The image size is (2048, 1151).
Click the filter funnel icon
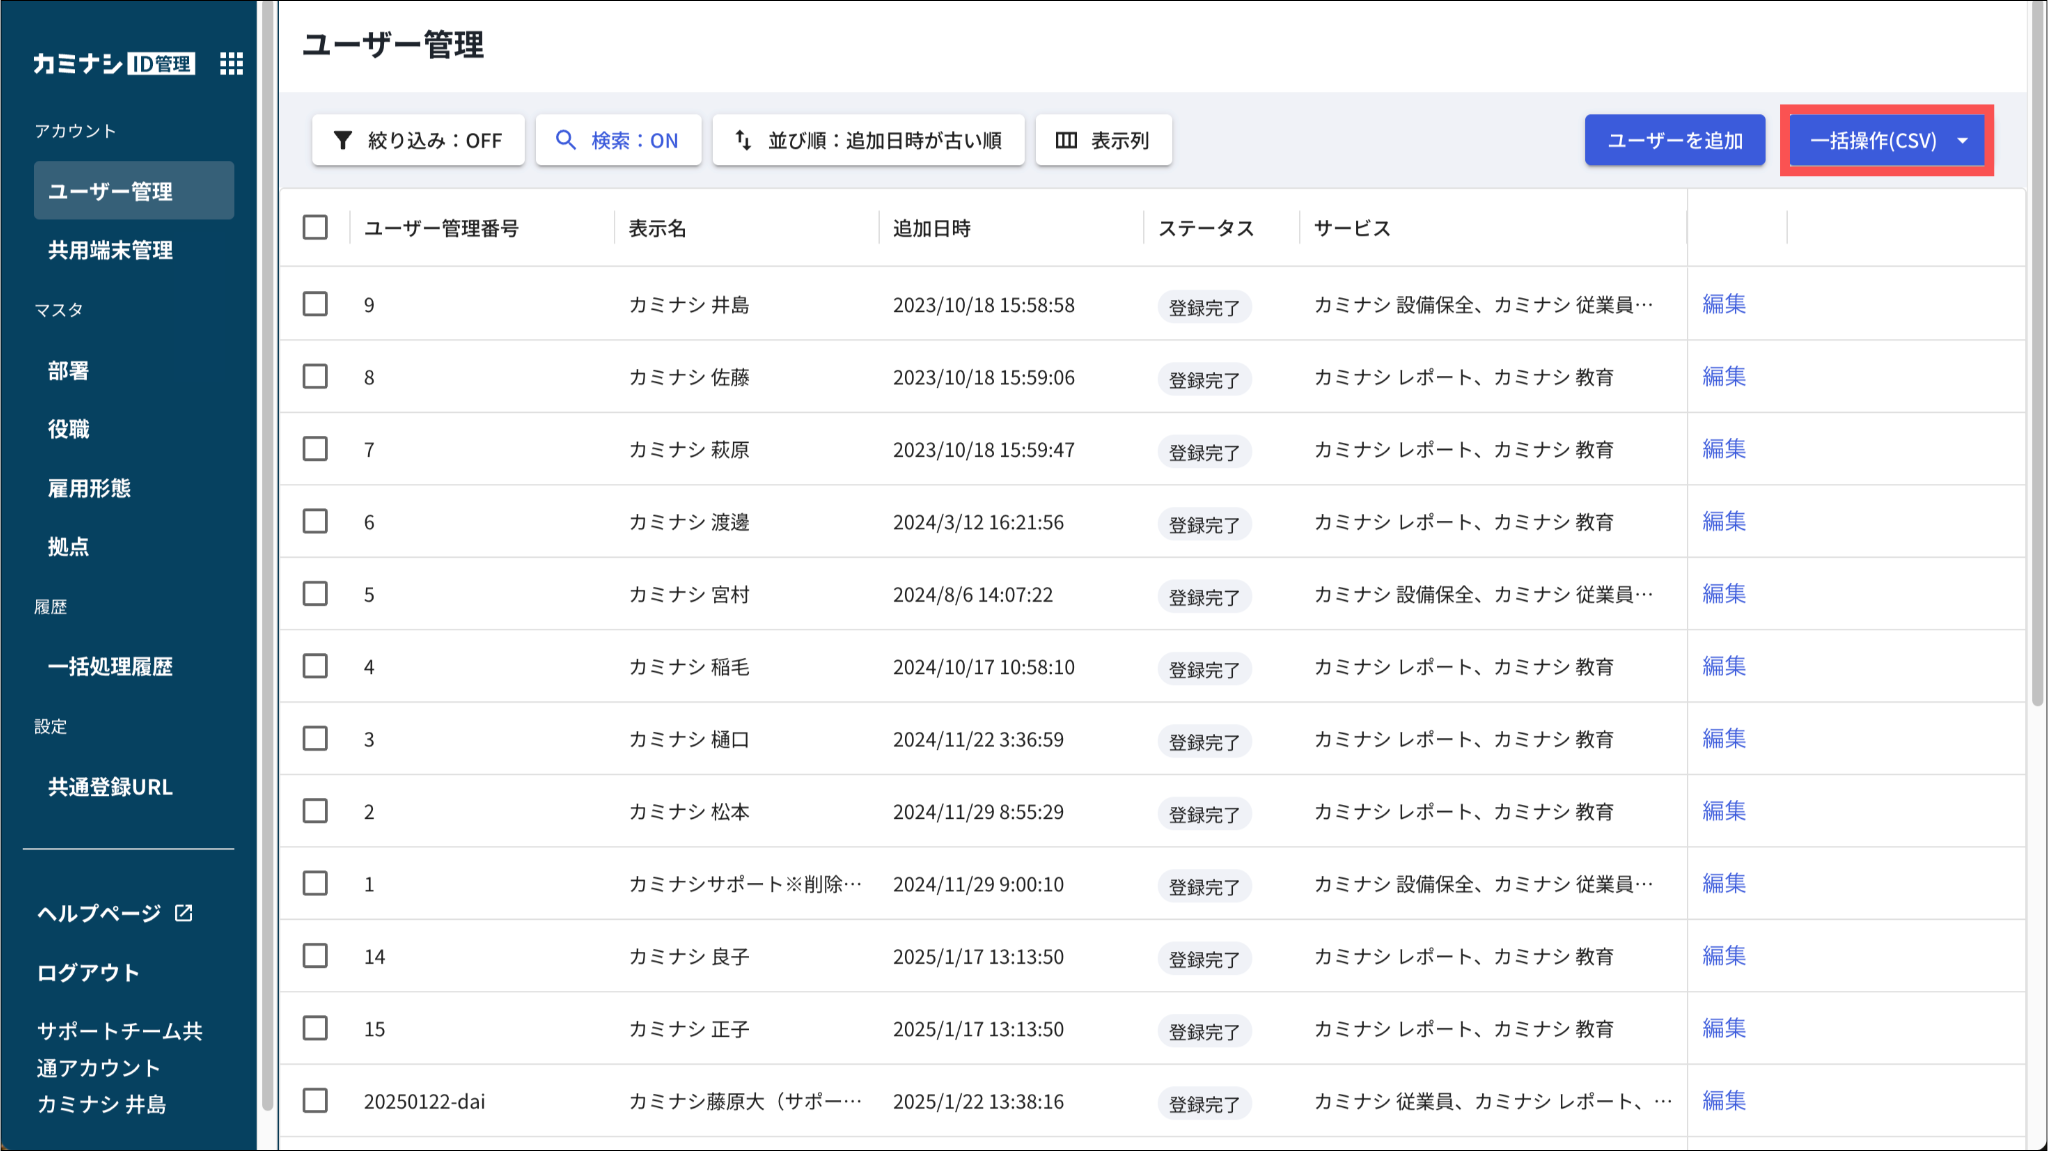(342, 140)
